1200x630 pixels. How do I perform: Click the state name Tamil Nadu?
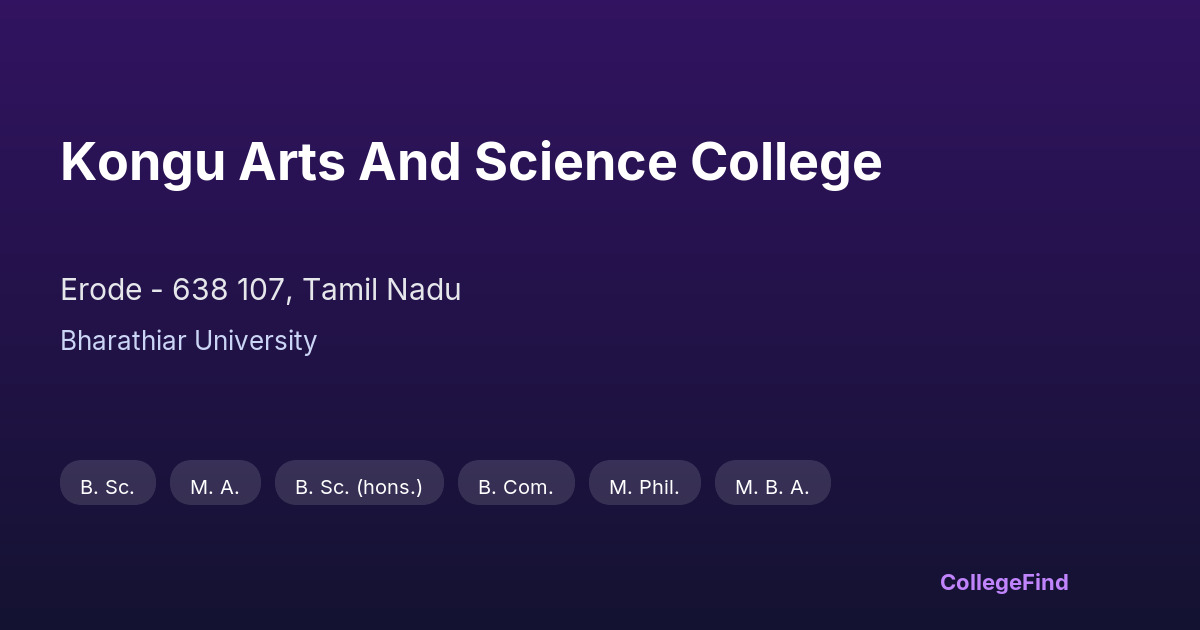coord(382,290)
